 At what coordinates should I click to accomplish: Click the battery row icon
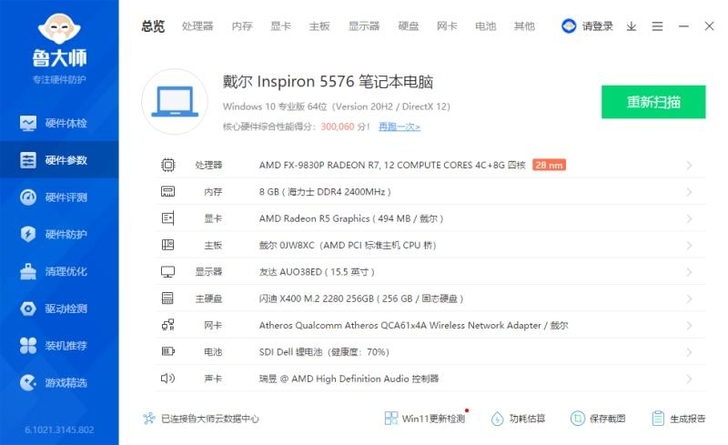click(168, 352)
